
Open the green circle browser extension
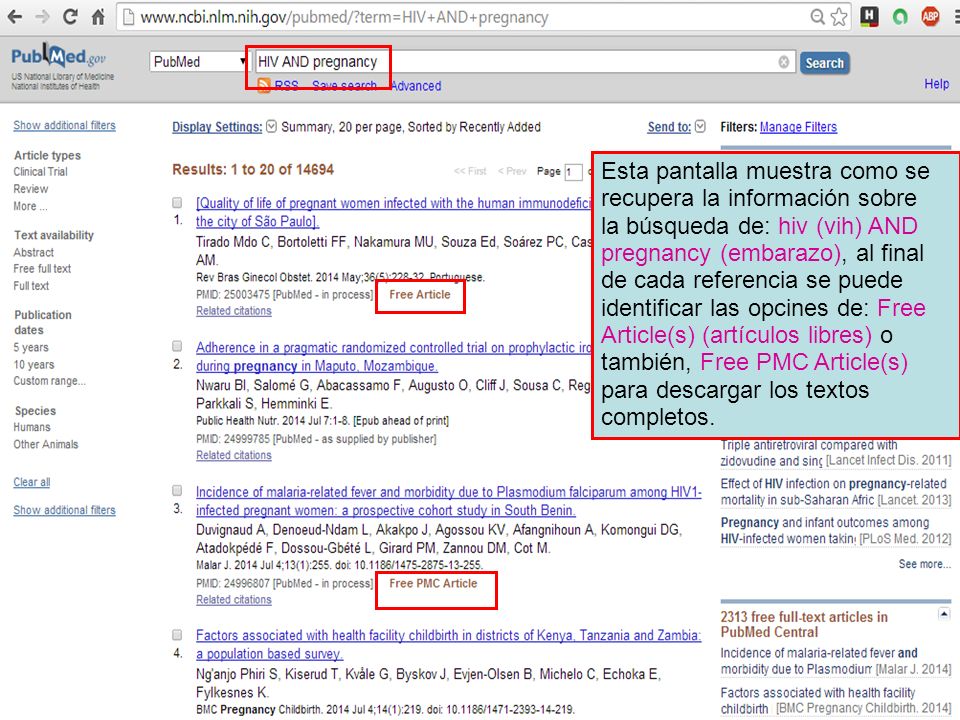coord(900,17)
